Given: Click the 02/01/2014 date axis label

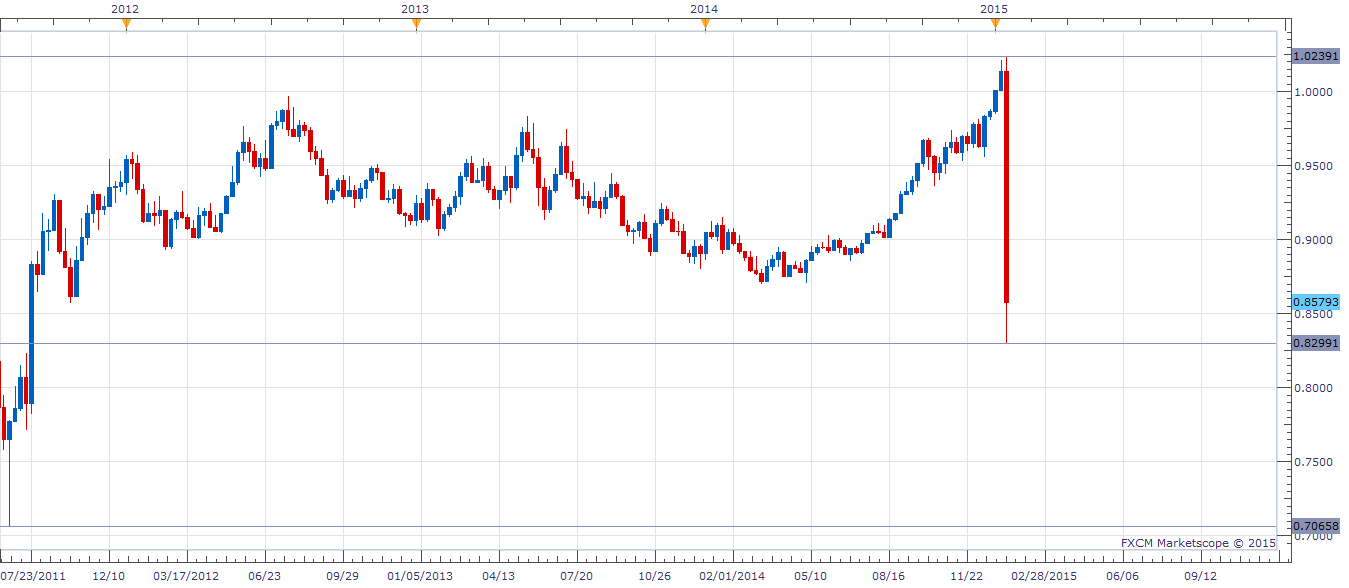Looking at the screenshot, I should (x=732, y=576).
